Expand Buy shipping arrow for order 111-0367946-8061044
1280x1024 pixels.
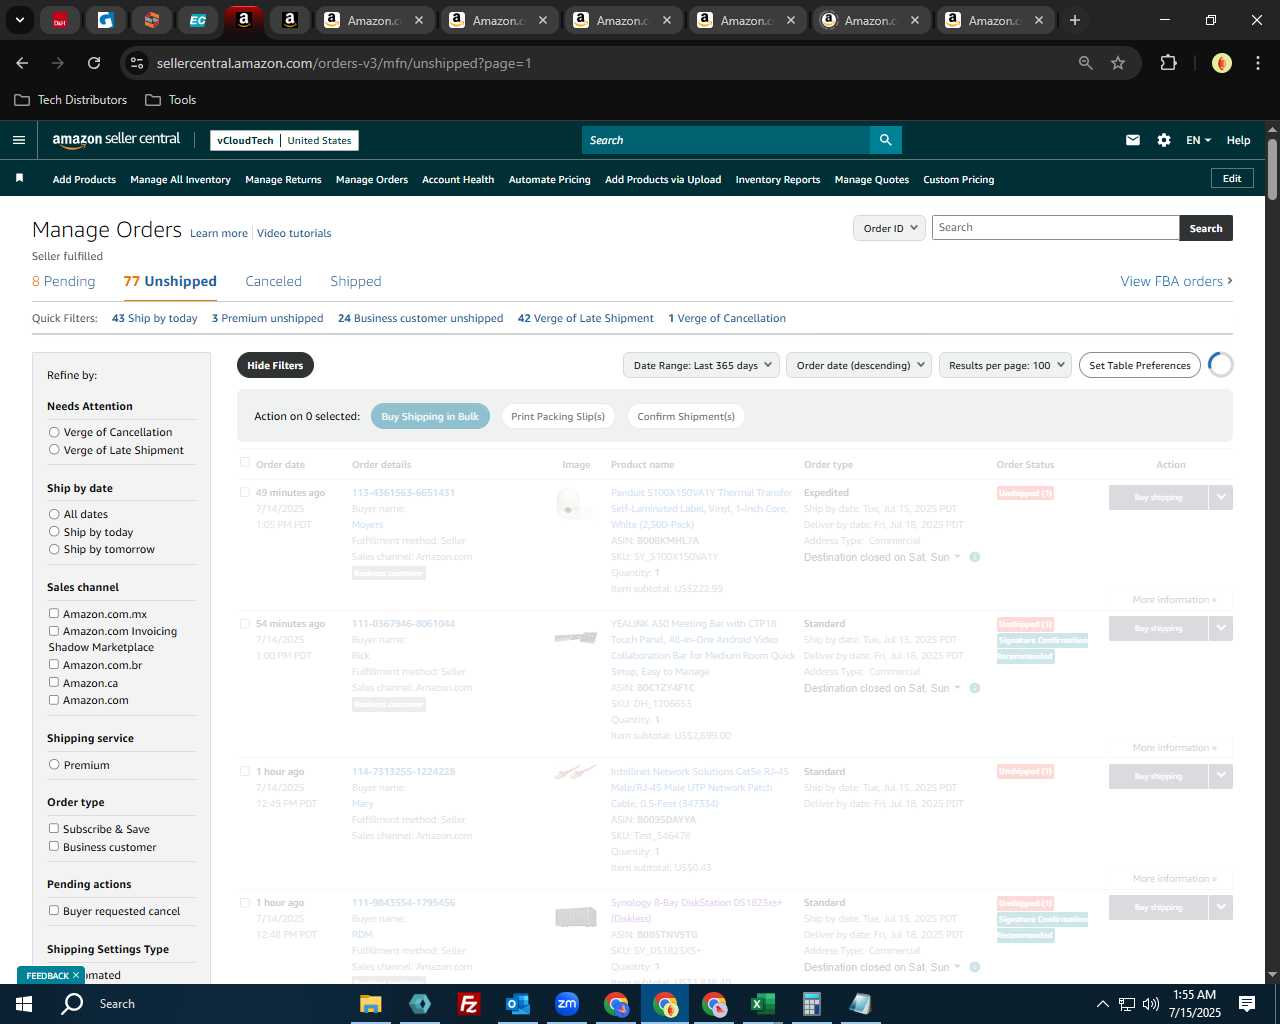[1221, 628]
